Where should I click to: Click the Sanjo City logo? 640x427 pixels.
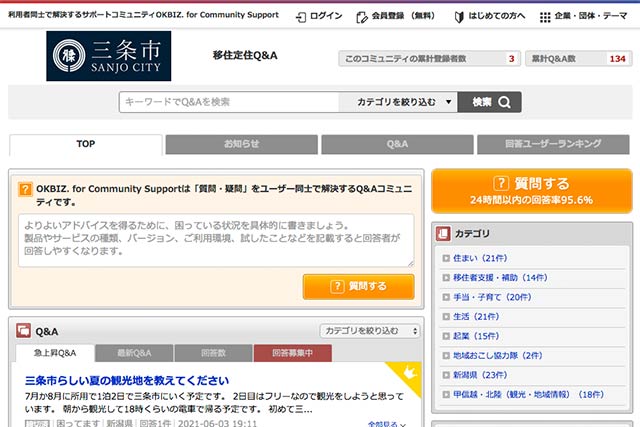109,56
